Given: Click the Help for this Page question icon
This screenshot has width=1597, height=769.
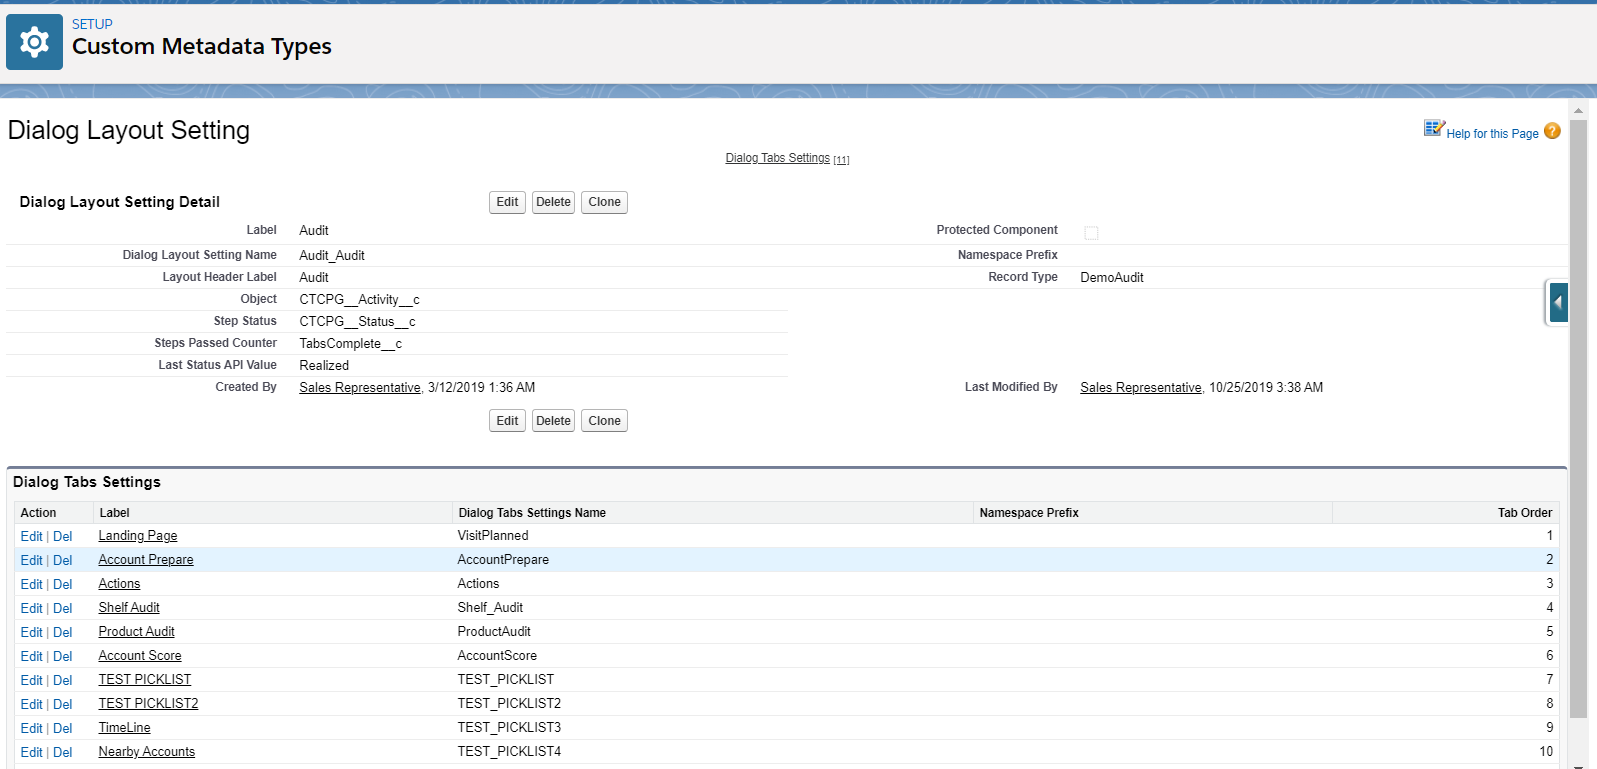Looking at the screenshot, I should 1551,131.
